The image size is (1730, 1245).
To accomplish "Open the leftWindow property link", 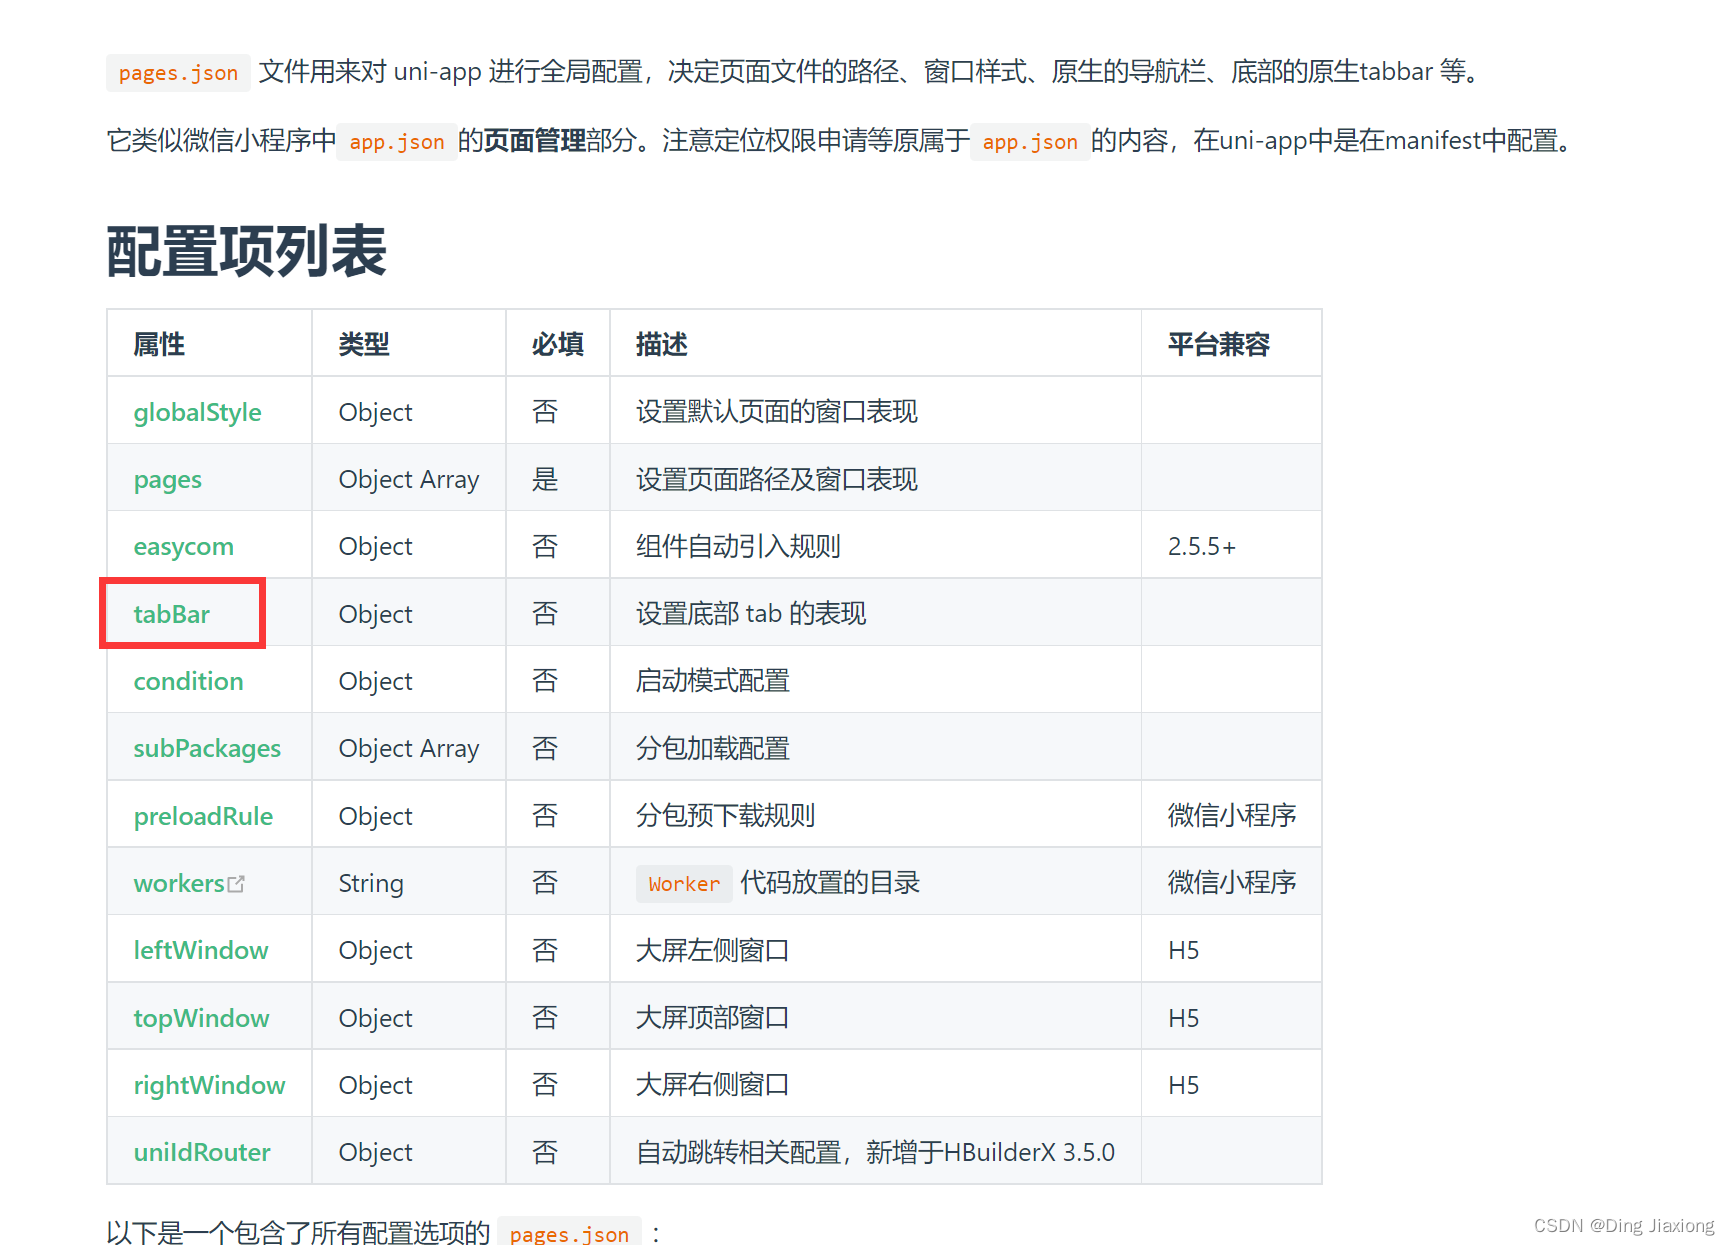I will click(201, 950).
